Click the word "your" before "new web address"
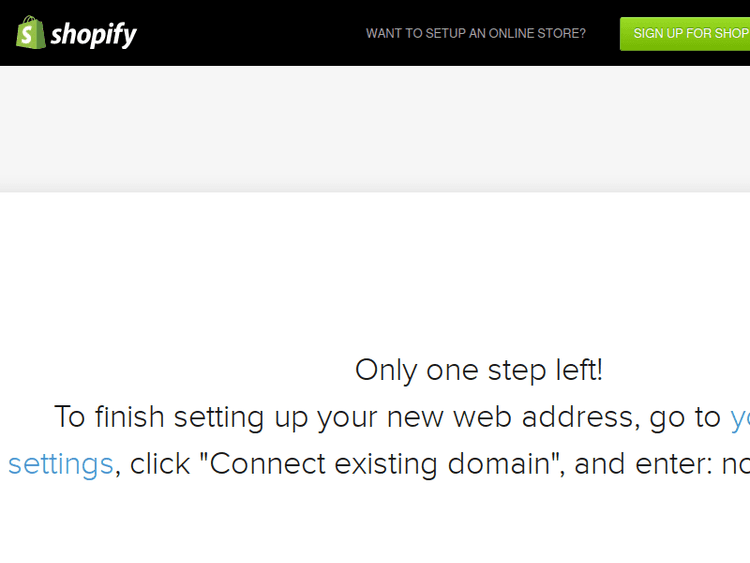The image size is (750, 563). [348, 417]
